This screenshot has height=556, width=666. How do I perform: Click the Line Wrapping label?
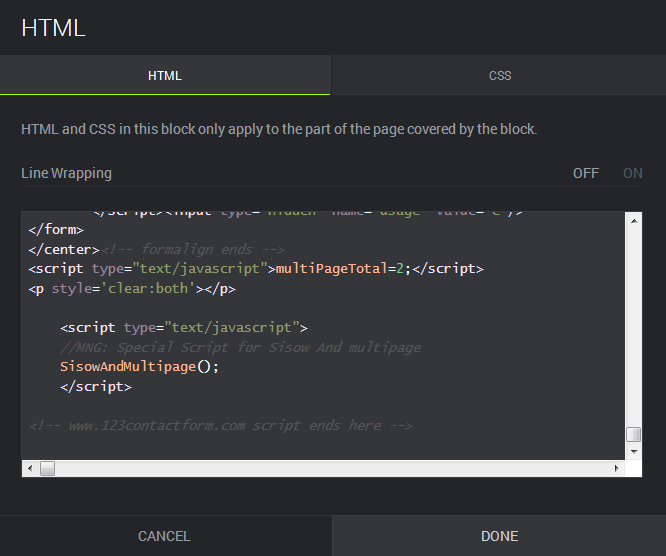(67, 173)
